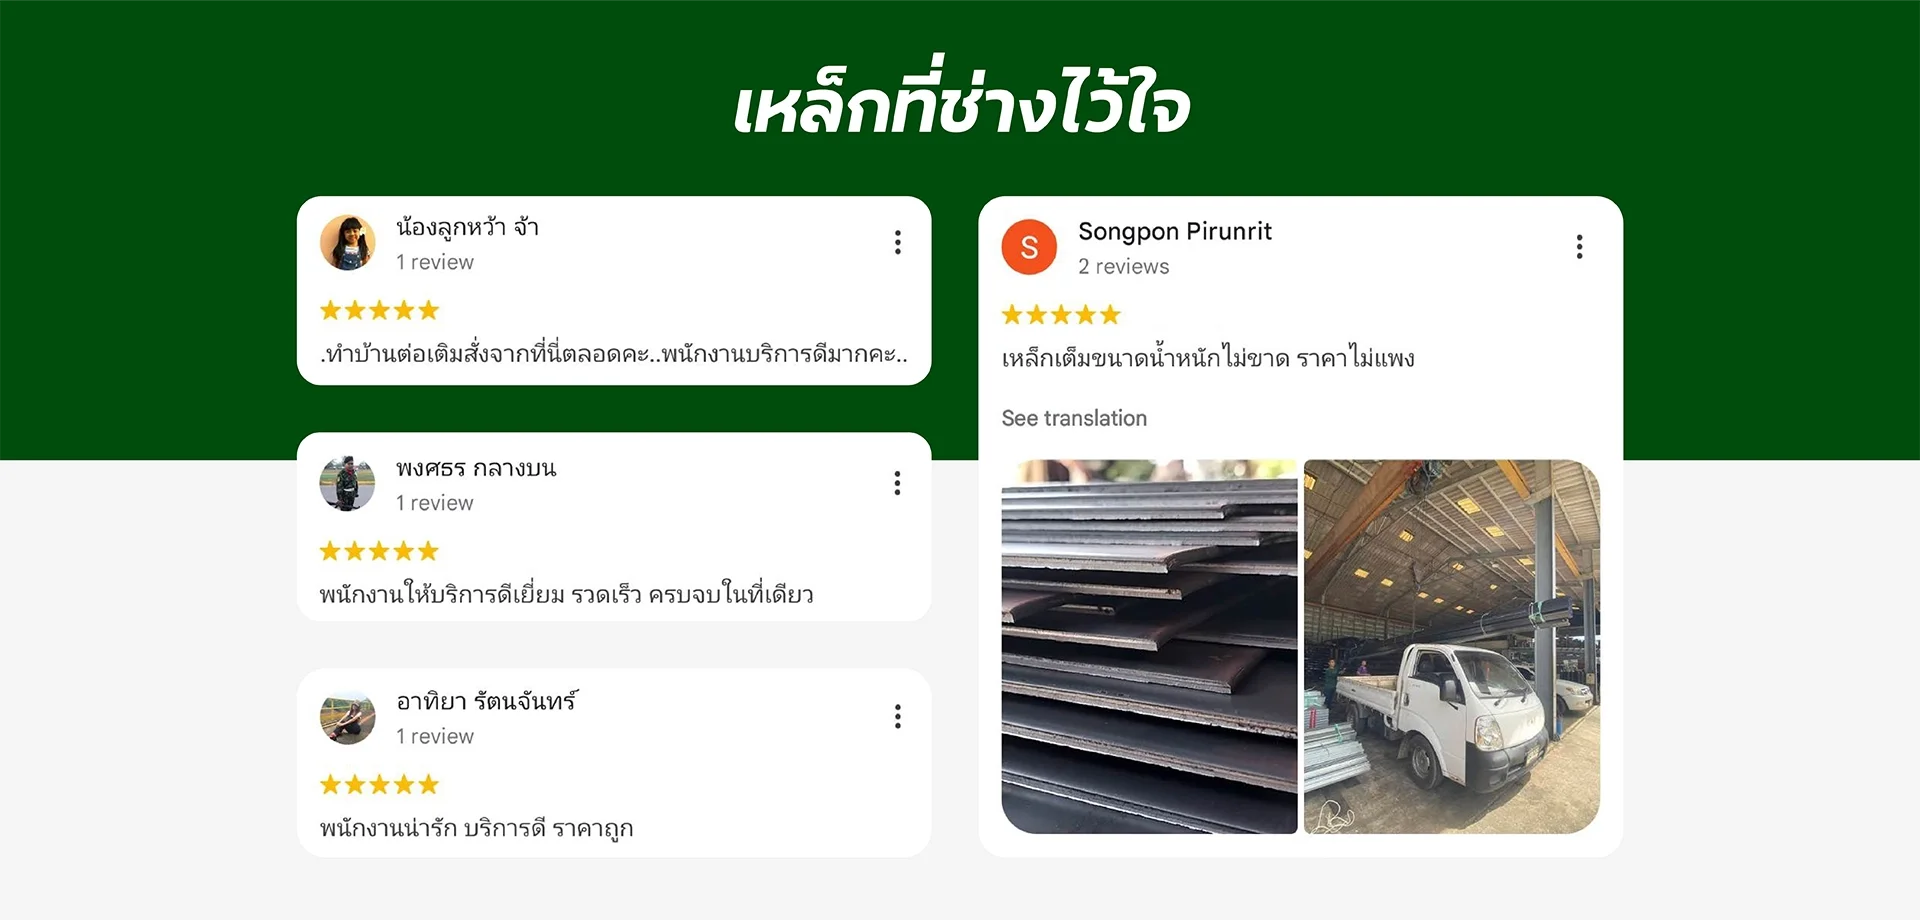
Task: Click the พงศธร กลางบน reviewer name
Action: click(476, 468)
